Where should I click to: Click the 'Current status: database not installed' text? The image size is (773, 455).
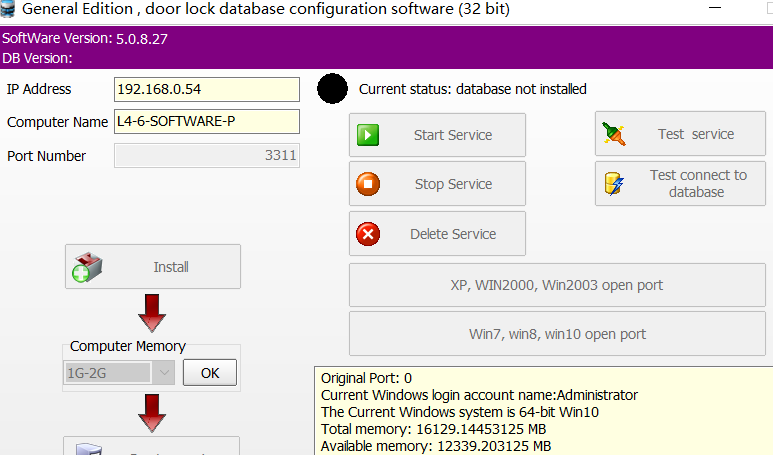tap(473, 89)
